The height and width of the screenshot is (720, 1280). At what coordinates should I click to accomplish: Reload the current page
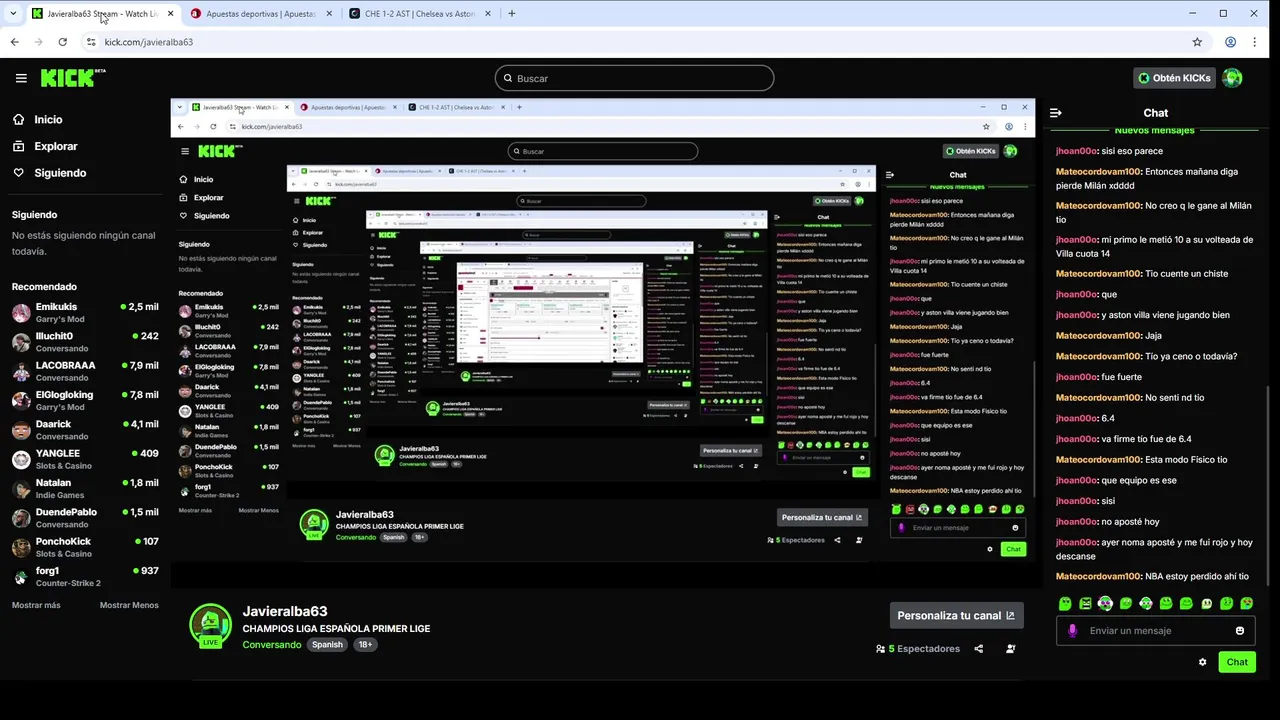click(x=62, y=42)
